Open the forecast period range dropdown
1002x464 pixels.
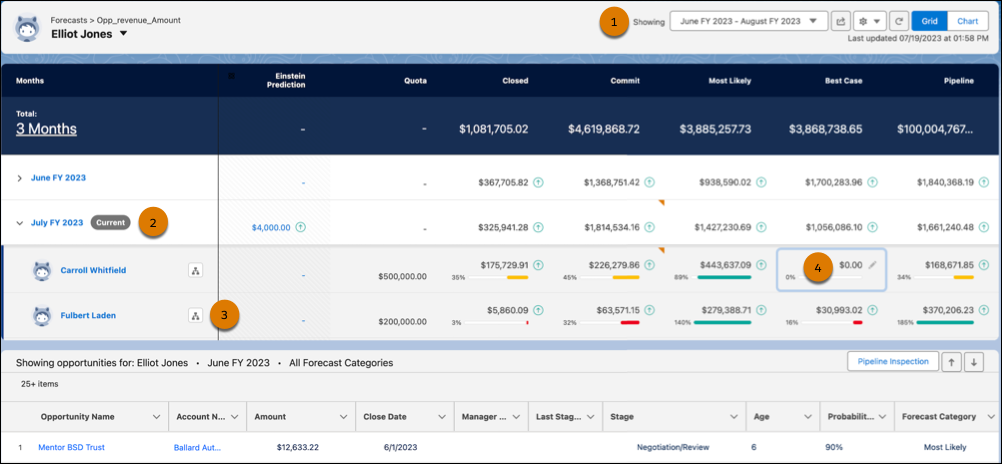[748, 20]
